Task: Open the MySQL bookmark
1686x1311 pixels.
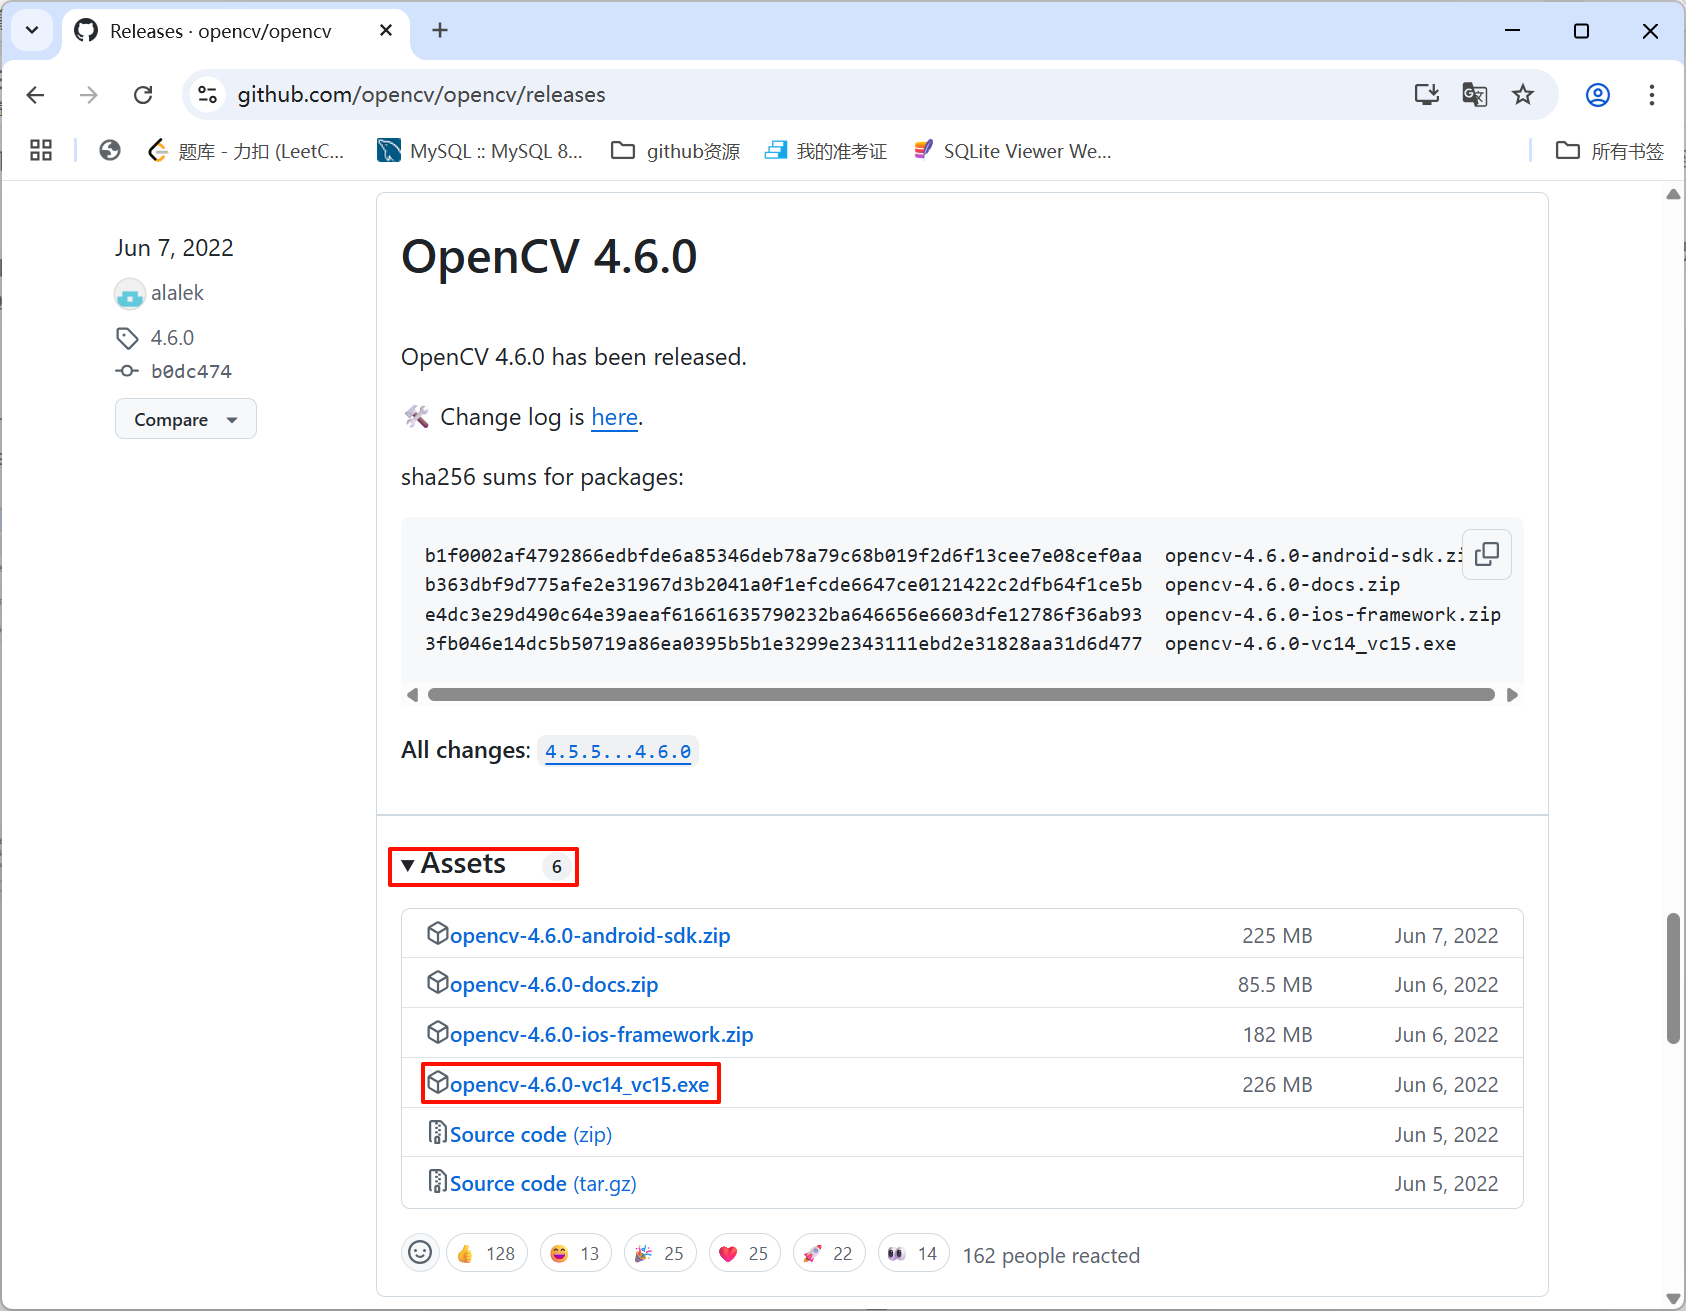Action: 479,151
